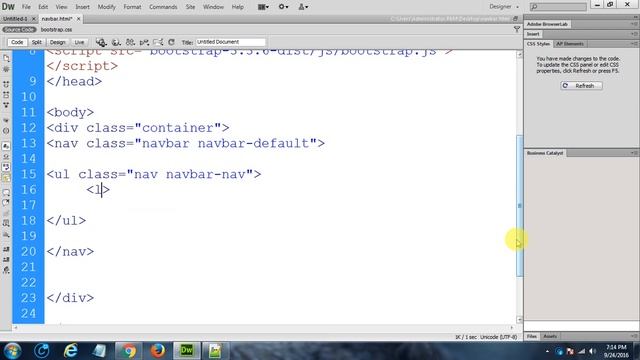Image resolution: width=640 pixels, height=360 pixels.
Task: Click the Format Source Code coding icon
Action: click(6, 270)
